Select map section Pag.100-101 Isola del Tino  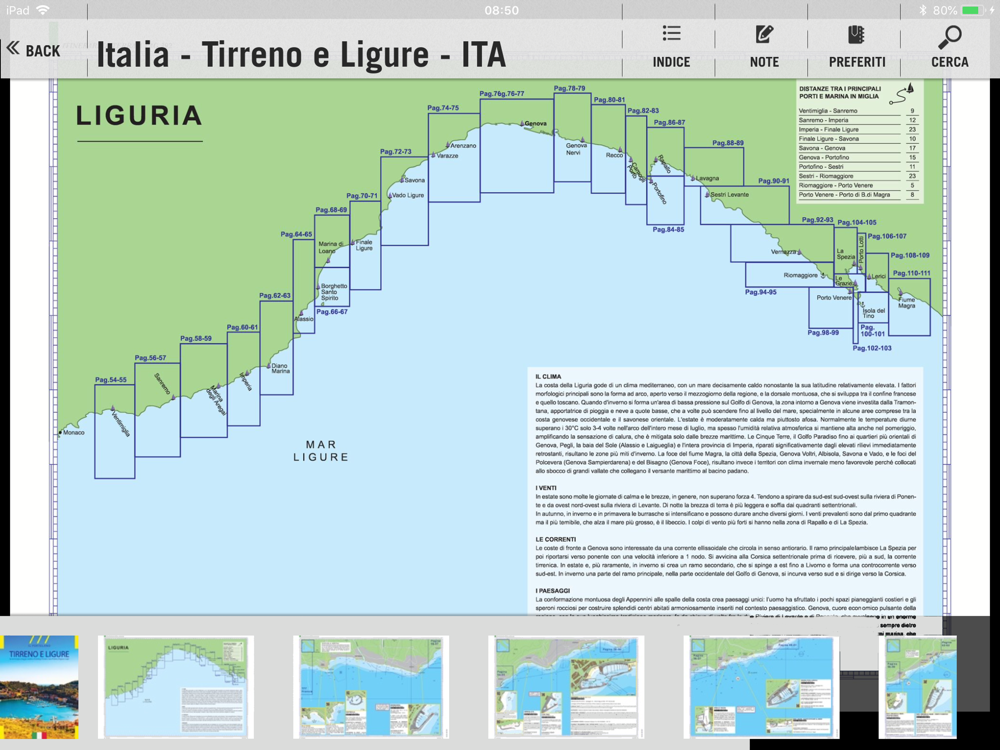[873, 307]
